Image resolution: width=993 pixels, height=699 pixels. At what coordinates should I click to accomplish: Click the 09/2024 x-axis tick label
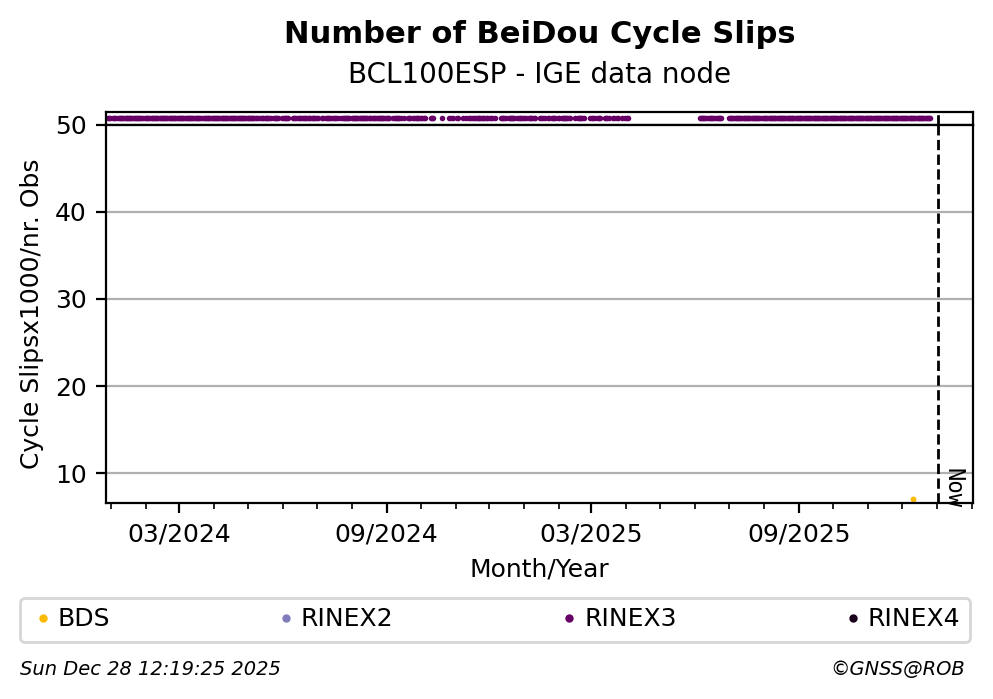tap(386, 533)
